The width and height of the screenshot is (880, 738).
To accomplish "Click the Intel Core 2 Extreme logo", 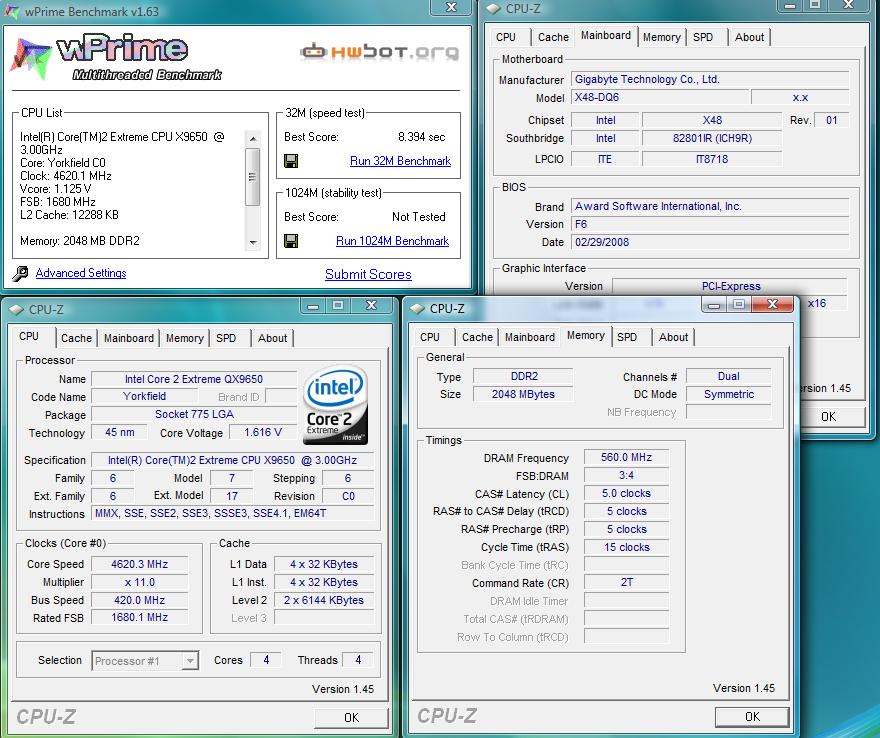I will click(x=335, y=405).
